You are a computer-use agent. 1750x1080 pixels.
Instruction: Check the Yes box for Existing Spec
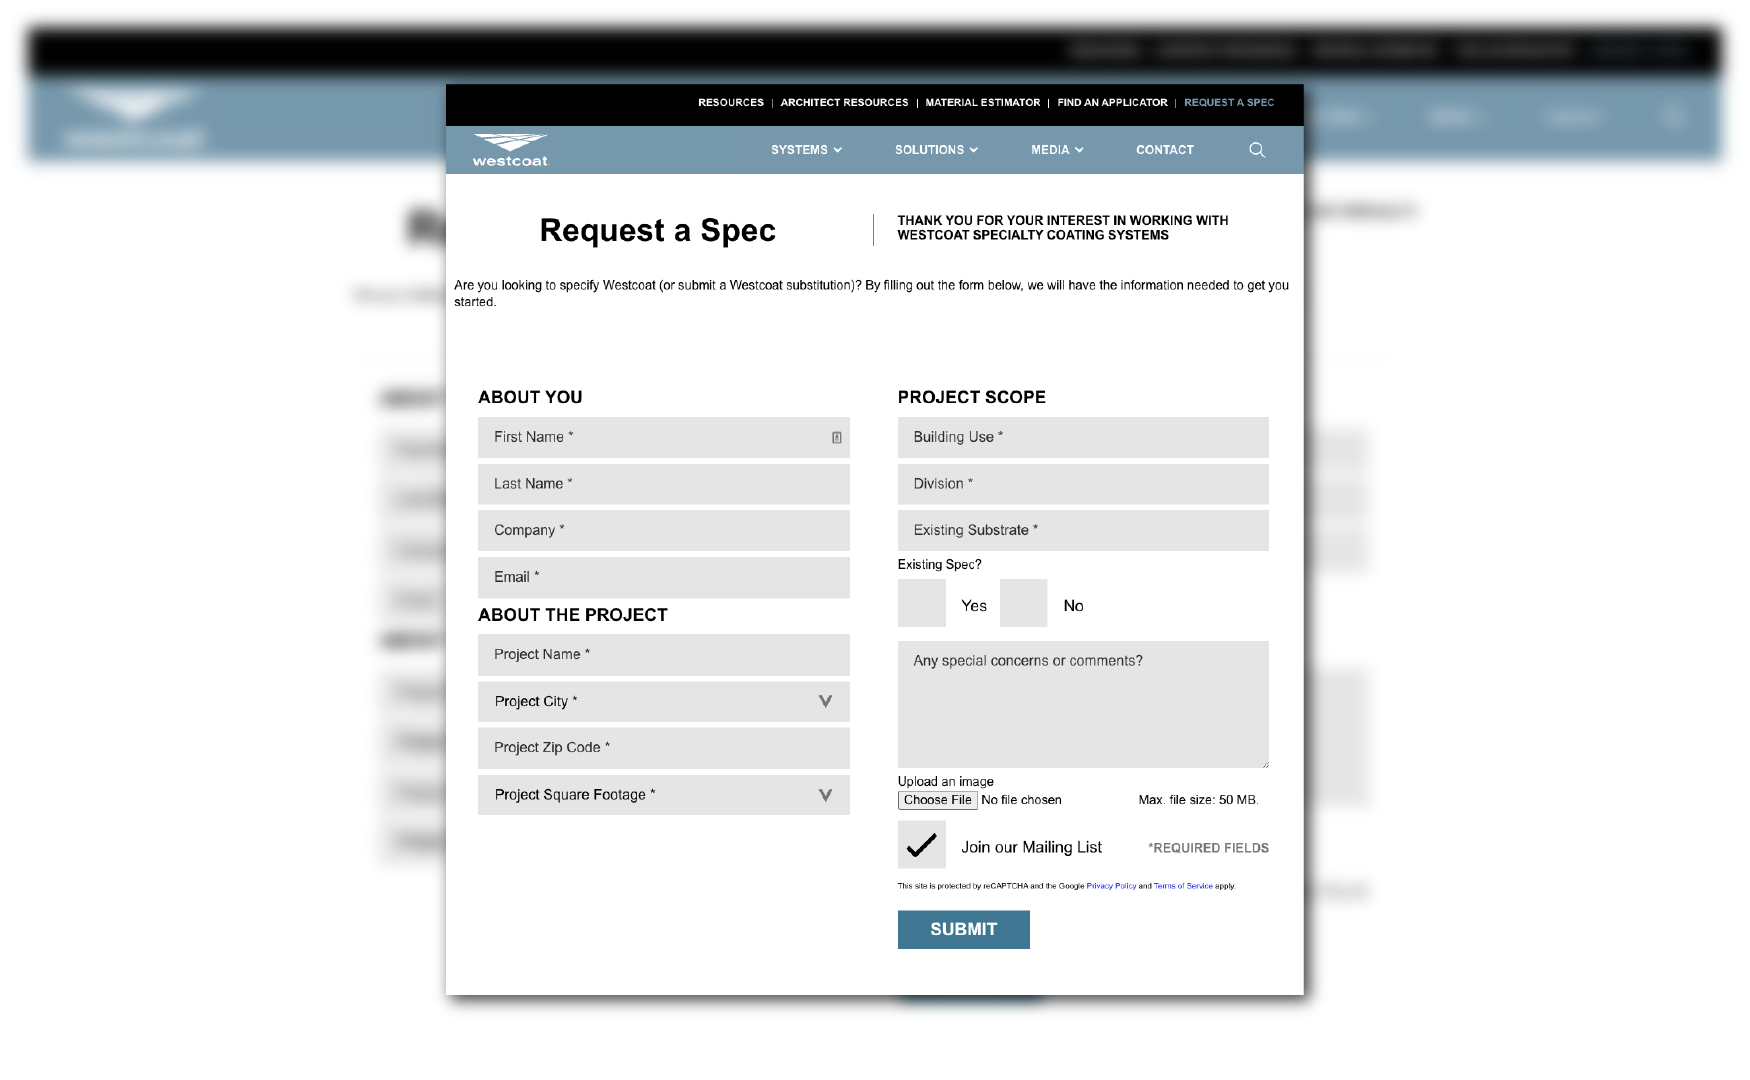point(921,603)
